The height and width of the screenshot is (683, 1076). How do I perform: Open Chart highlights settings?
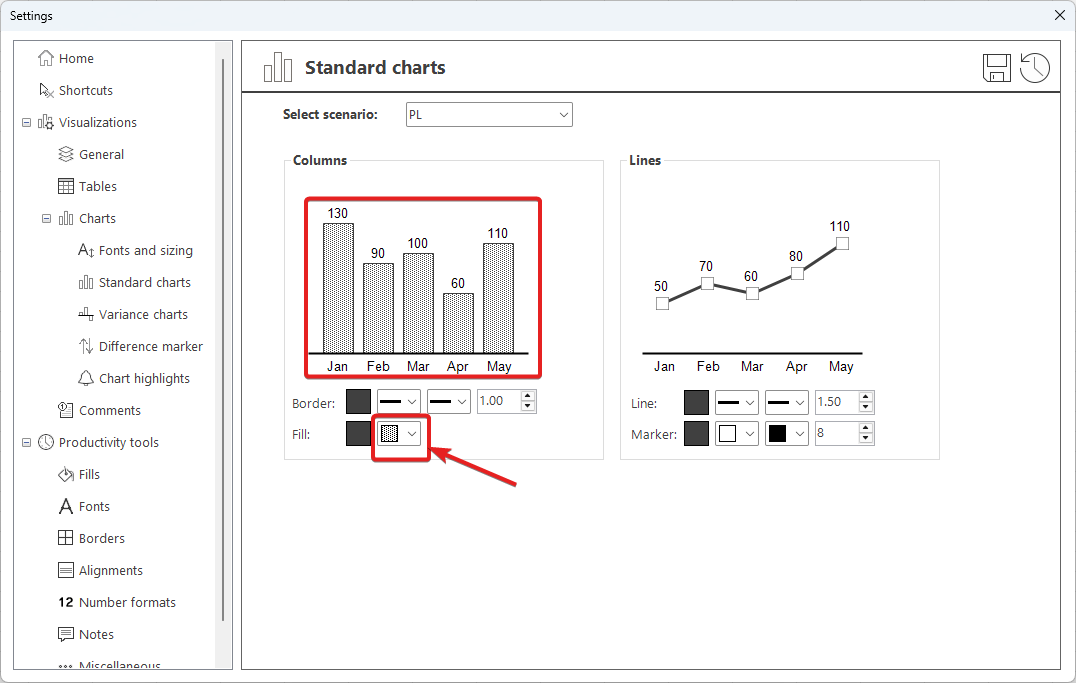144,378
